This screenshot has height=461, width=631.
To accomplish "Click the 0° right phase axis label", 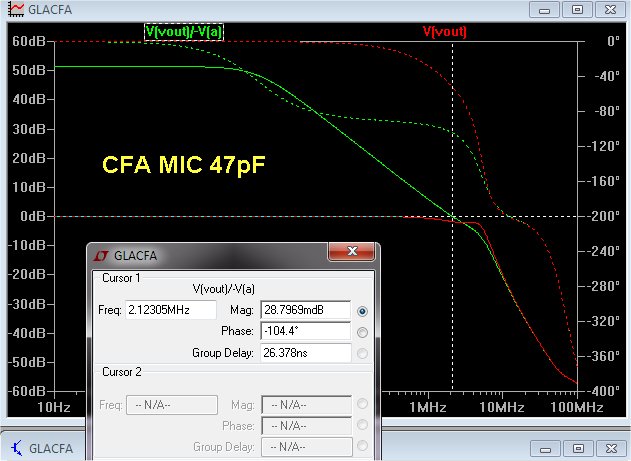I will click(613, 41).
